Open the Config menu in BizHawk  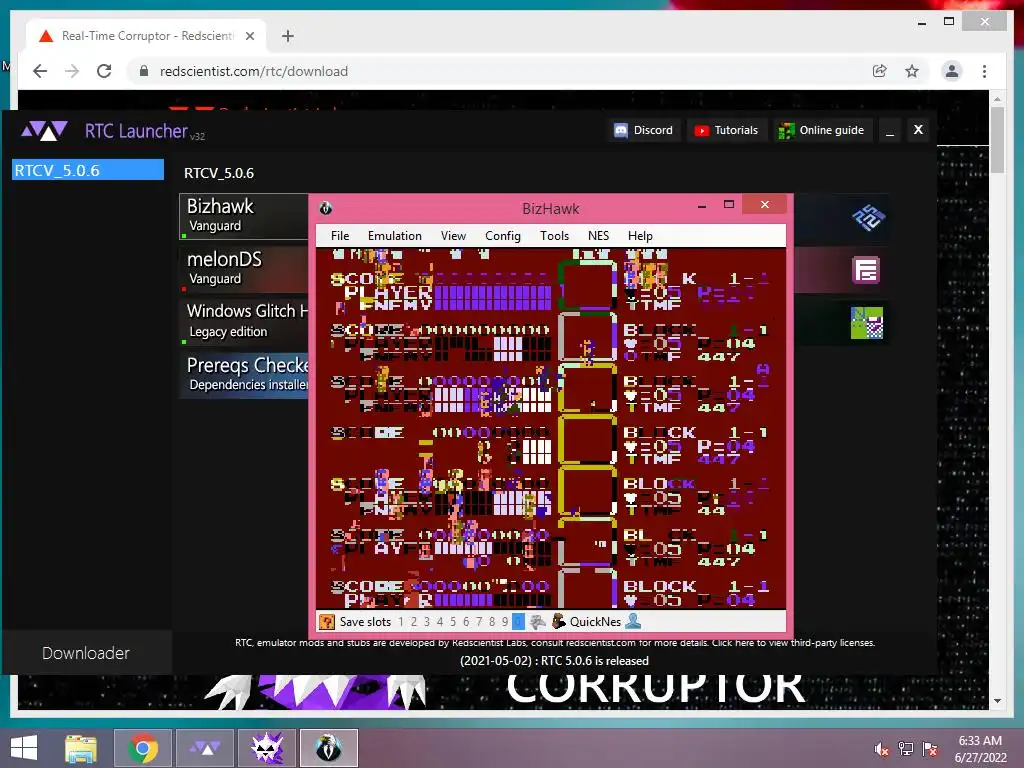[x=503, y=236]
